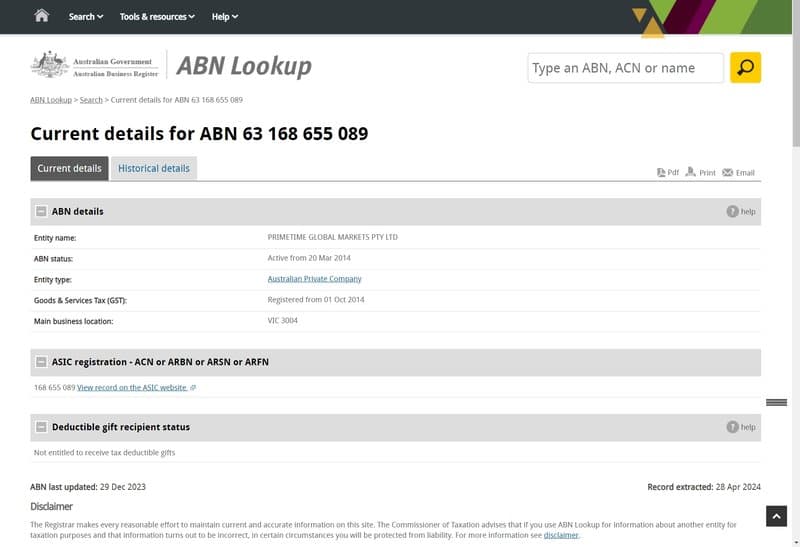800x547 pixels.
Task: Collapse the ABN details section
Action: click(x=41, y=211)
